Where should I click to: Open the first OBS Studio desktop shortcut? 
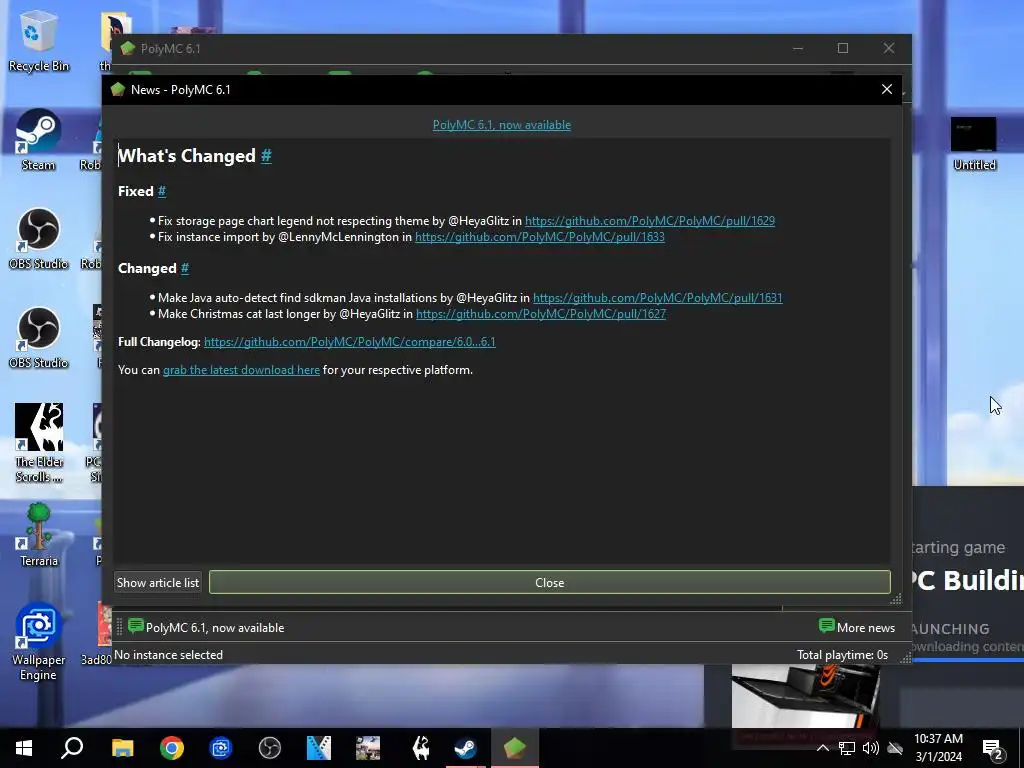(38, 239)
